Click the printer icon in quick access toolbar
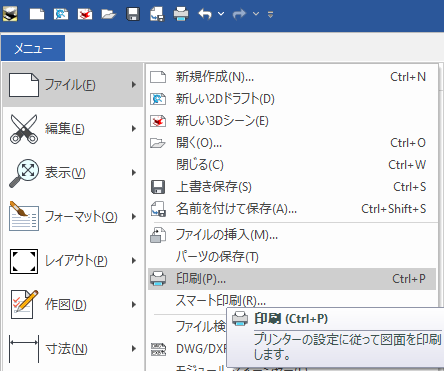 click(181, 14)
